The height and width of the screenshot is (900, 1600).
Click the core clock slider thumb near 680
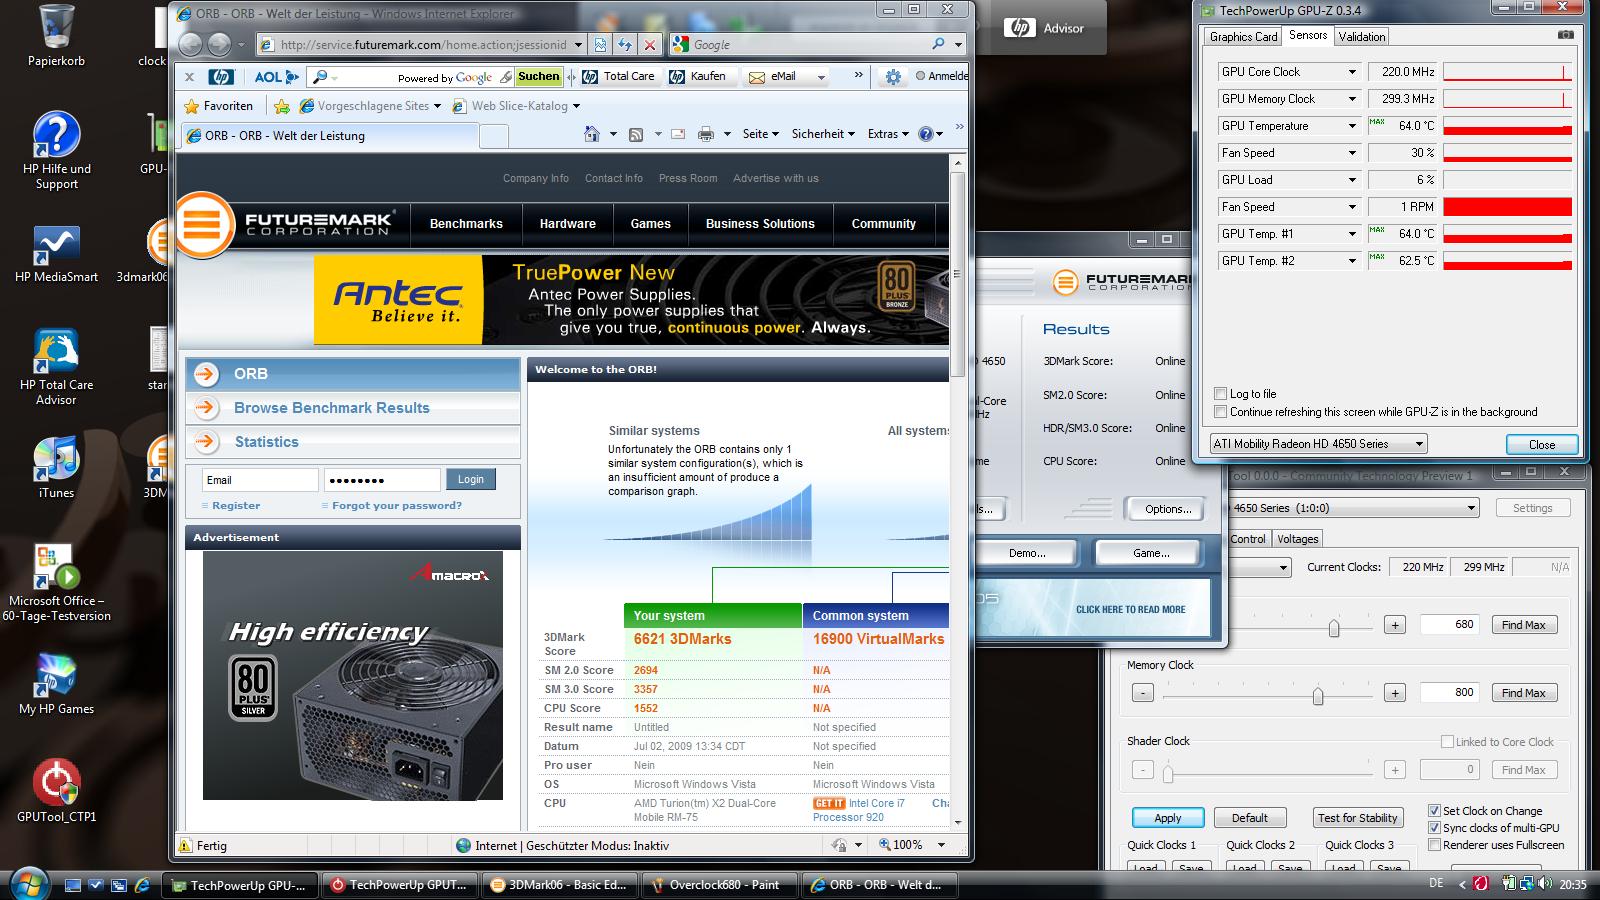(x=1333, y=627)
